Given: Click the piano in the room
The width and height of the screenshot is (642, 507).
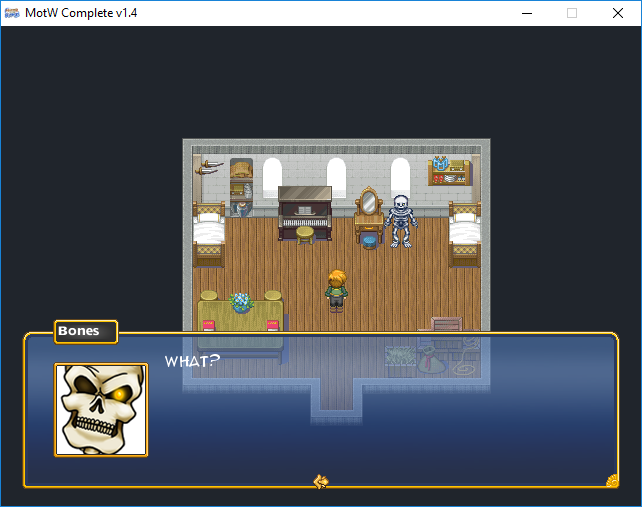Looking at the screenshot, I should point(305,213).
